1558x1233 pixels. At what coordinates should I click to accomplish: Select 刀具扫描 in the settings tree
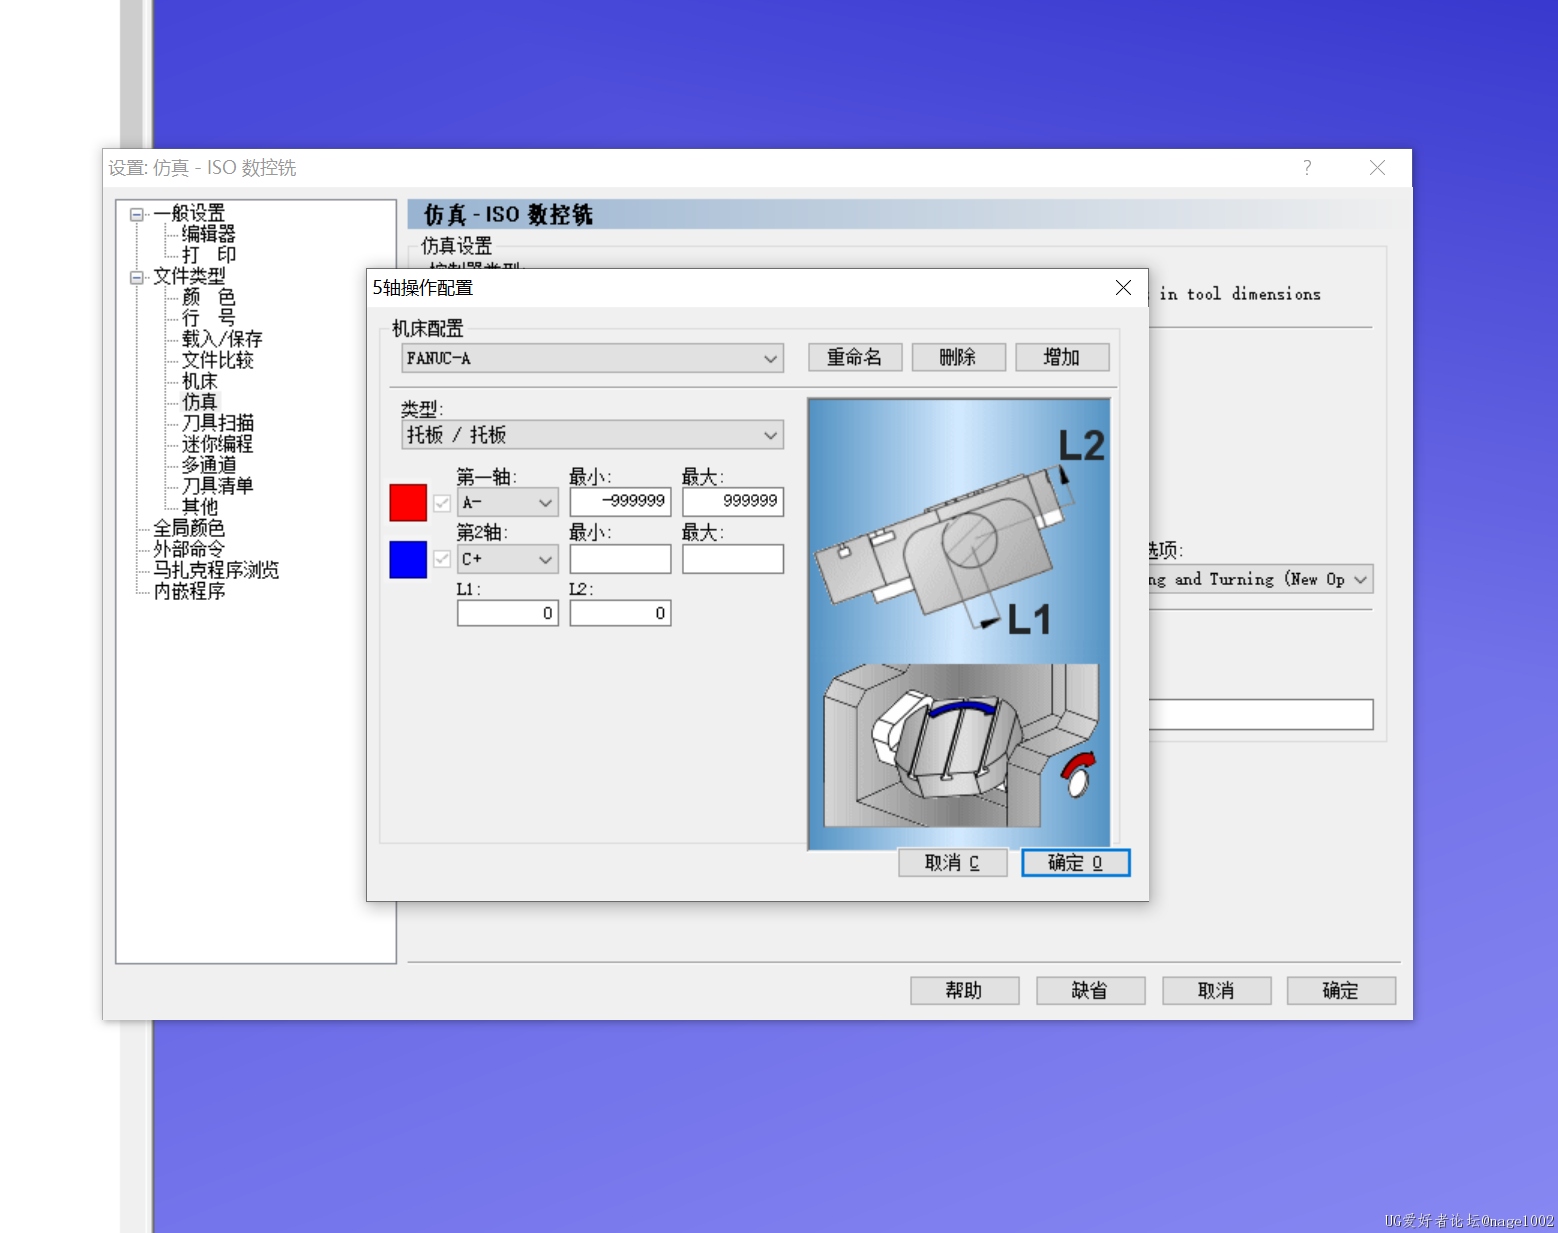217,423
